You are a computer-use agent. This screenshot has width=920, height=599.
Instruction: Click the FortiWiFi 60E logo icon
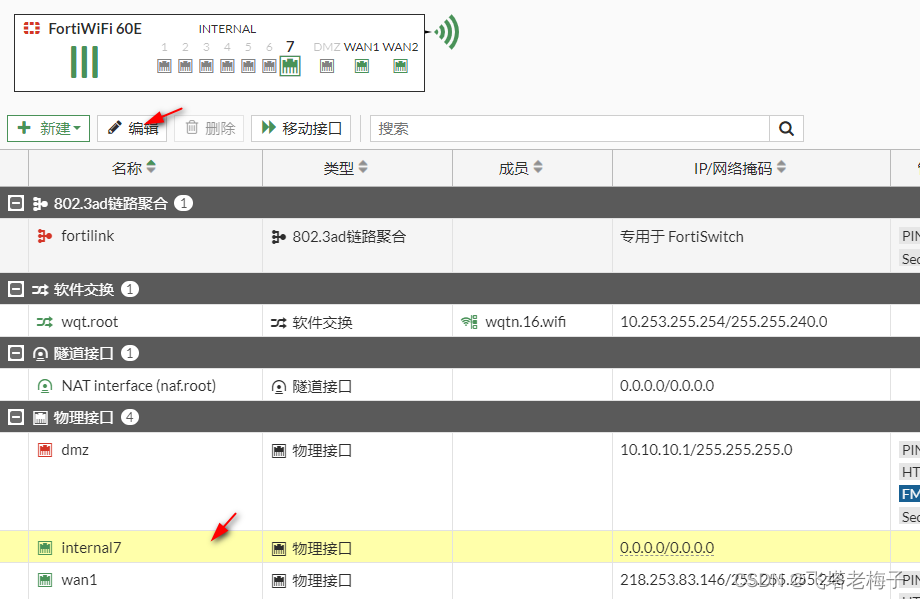[x=32, y=28]
